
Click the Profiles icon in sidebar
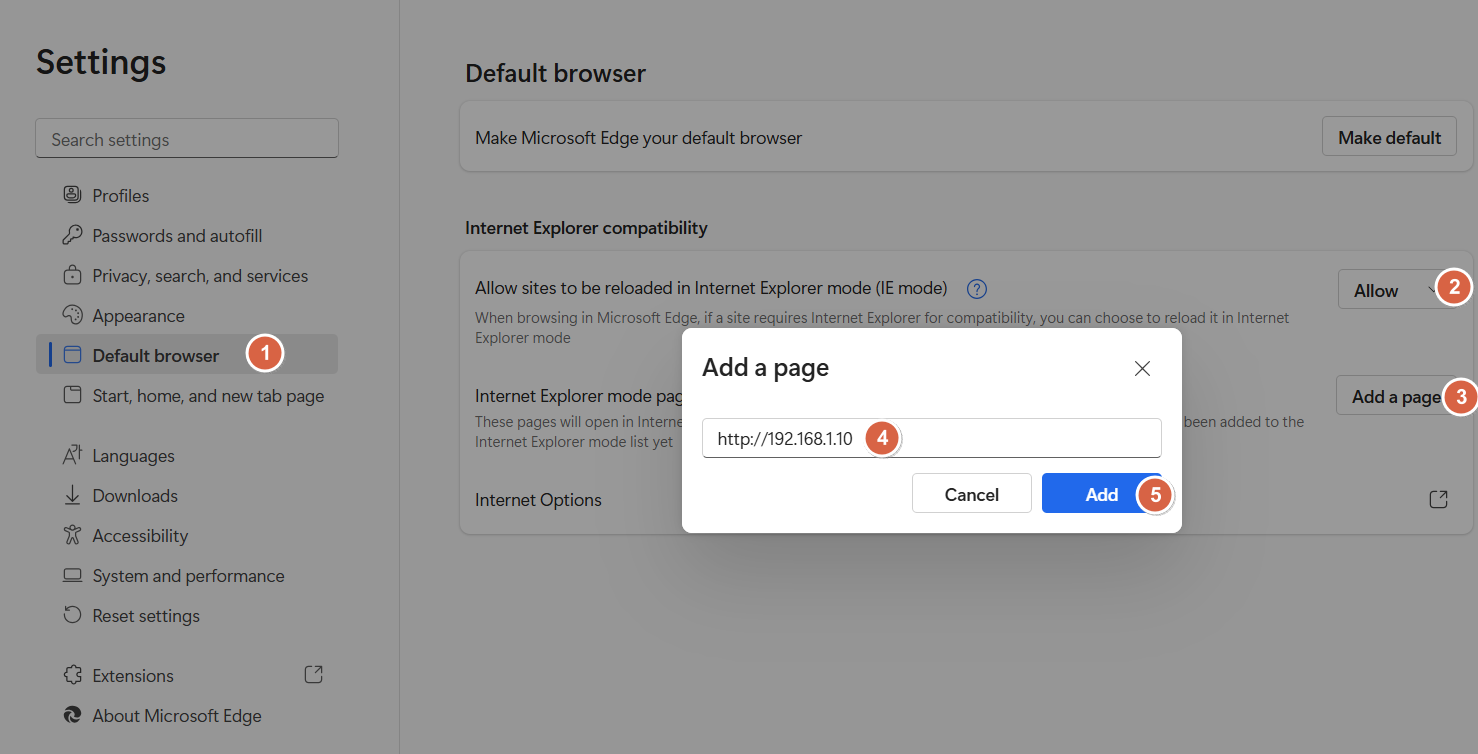(x=72, y=195)
